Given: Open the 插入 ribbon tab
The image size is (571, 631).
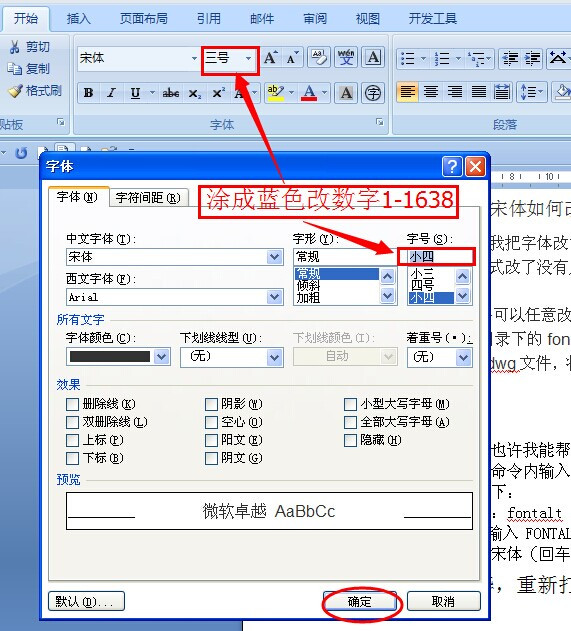Looking at the screenshot, I should [78, 19].
